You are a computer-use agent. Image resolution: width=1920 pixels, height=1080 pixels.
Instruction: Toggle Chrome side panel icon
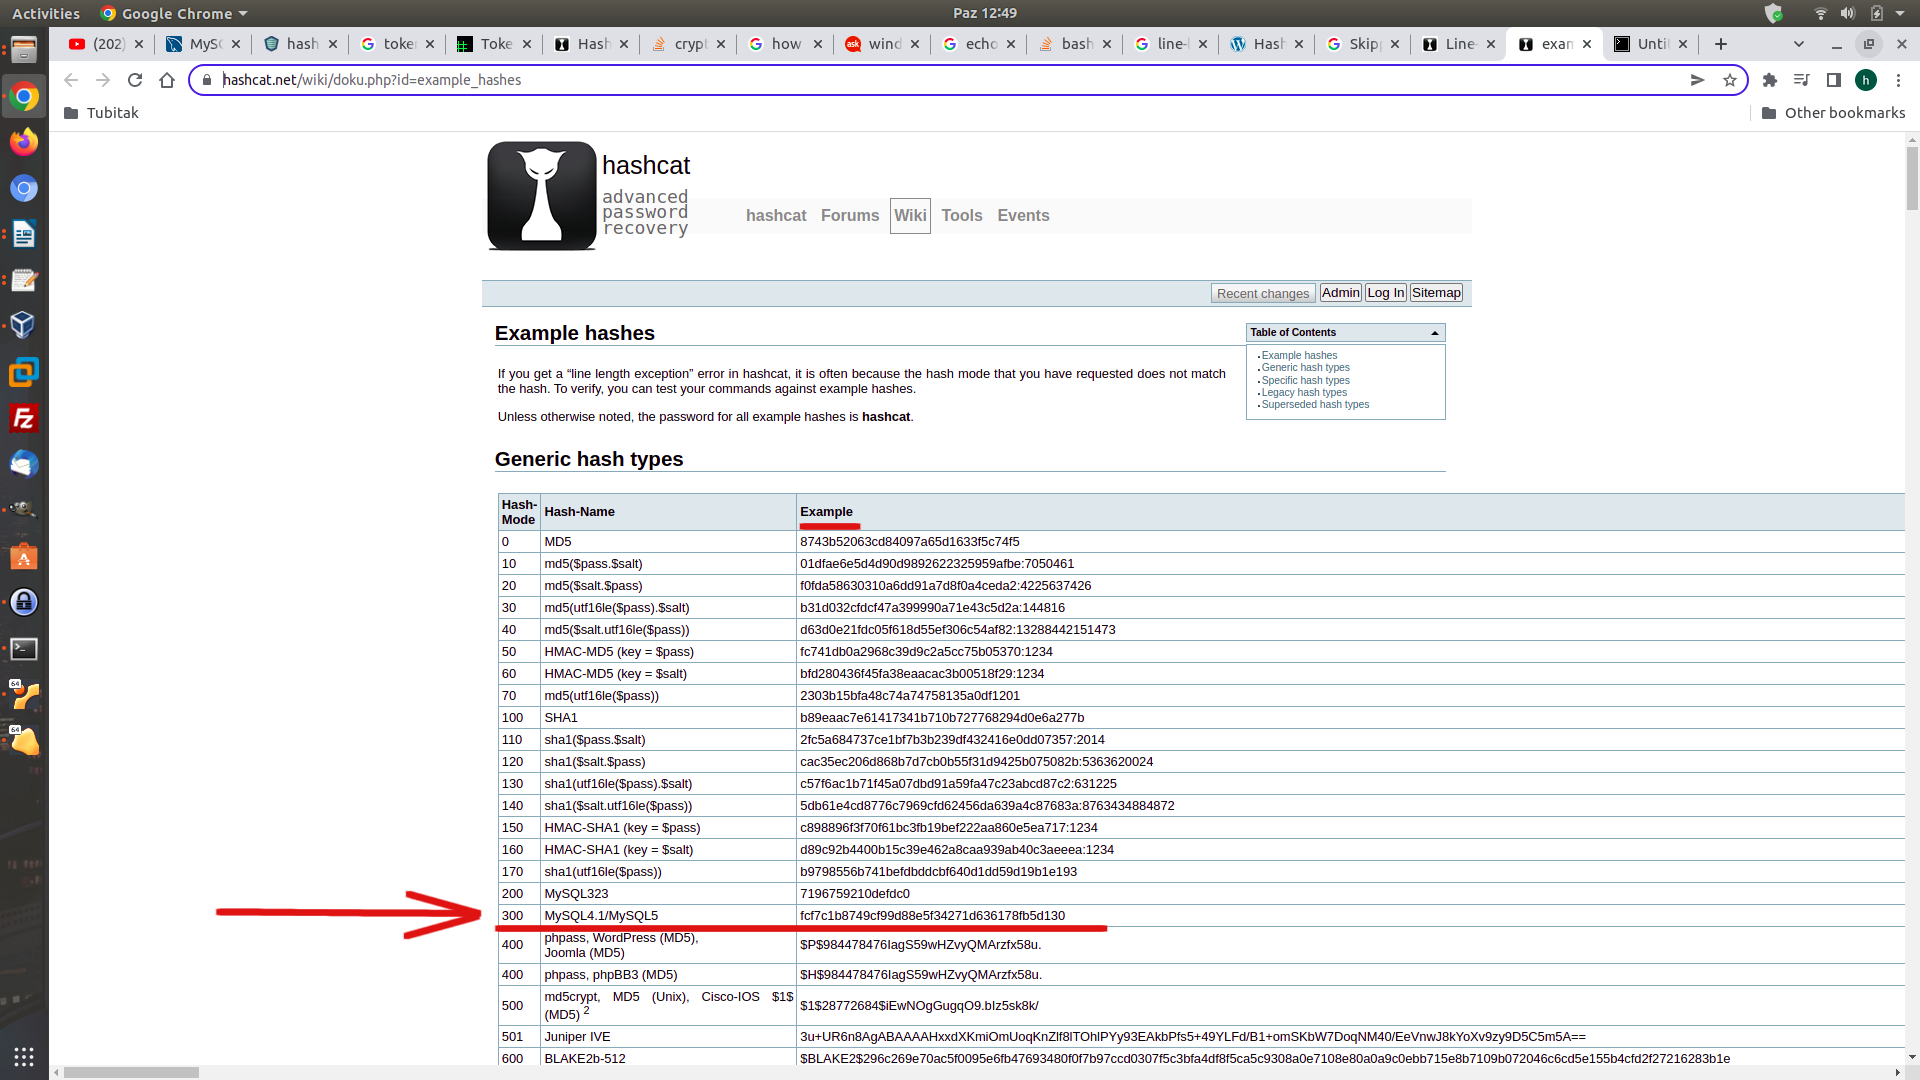(1833, 80)
